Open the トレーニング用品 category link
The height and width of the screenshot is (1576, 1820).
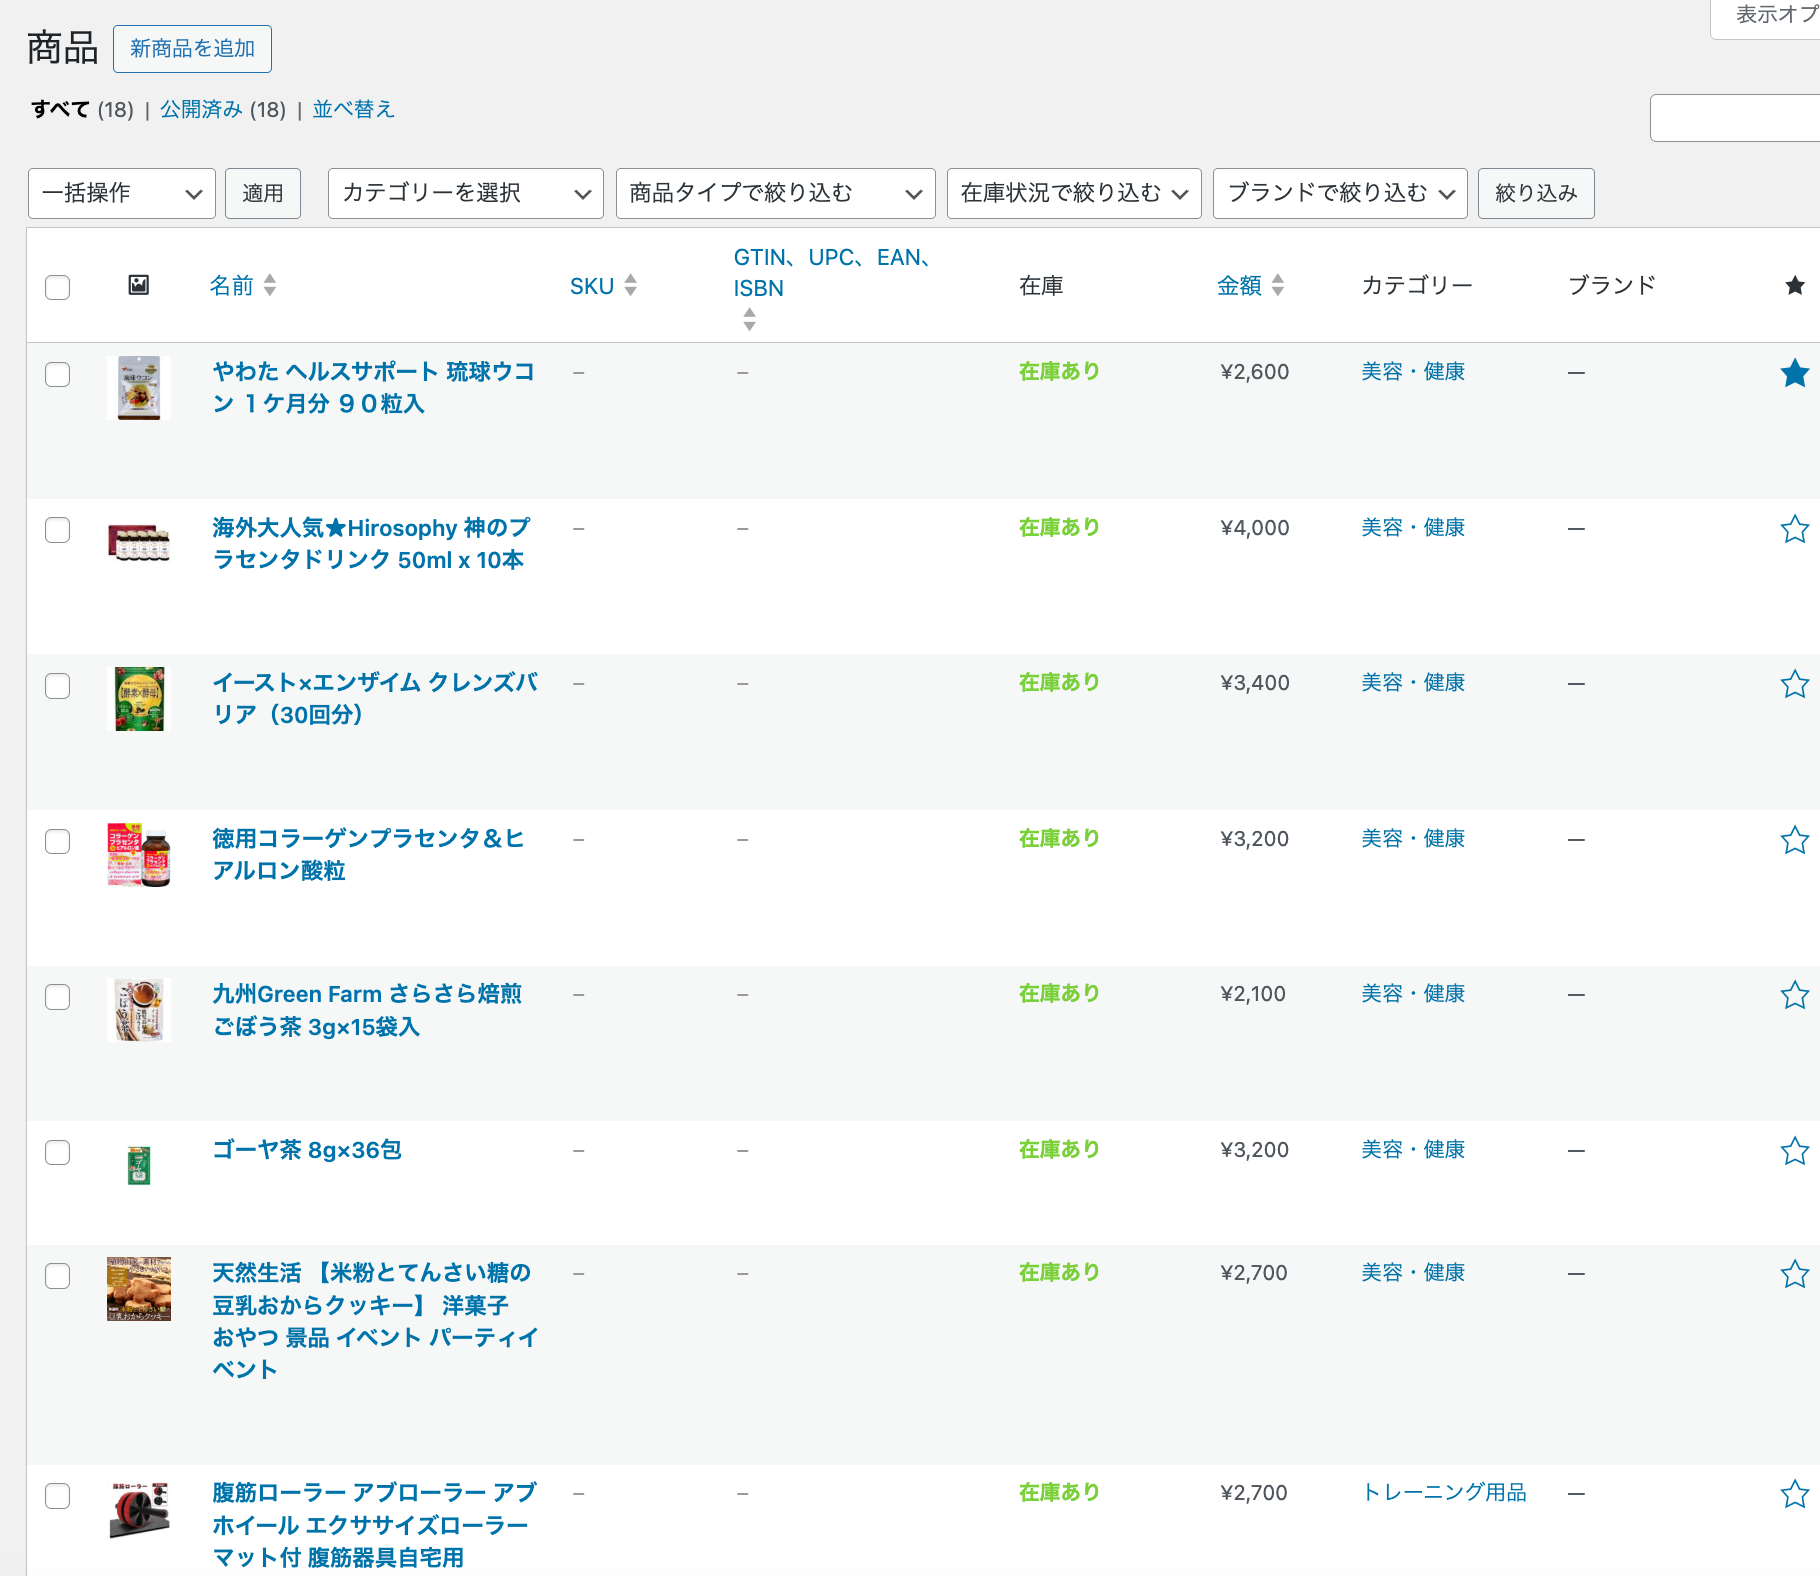point(1444,1493)
